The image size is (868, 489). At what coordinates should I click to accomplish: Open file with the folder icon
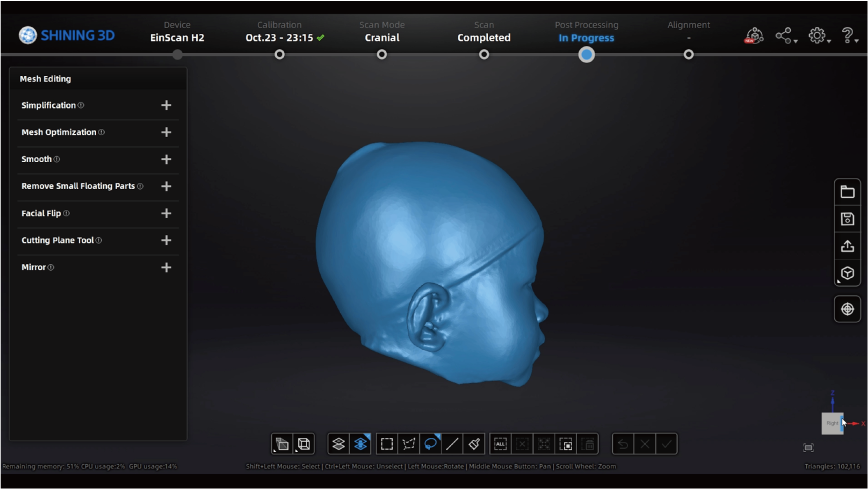[847, 192]
